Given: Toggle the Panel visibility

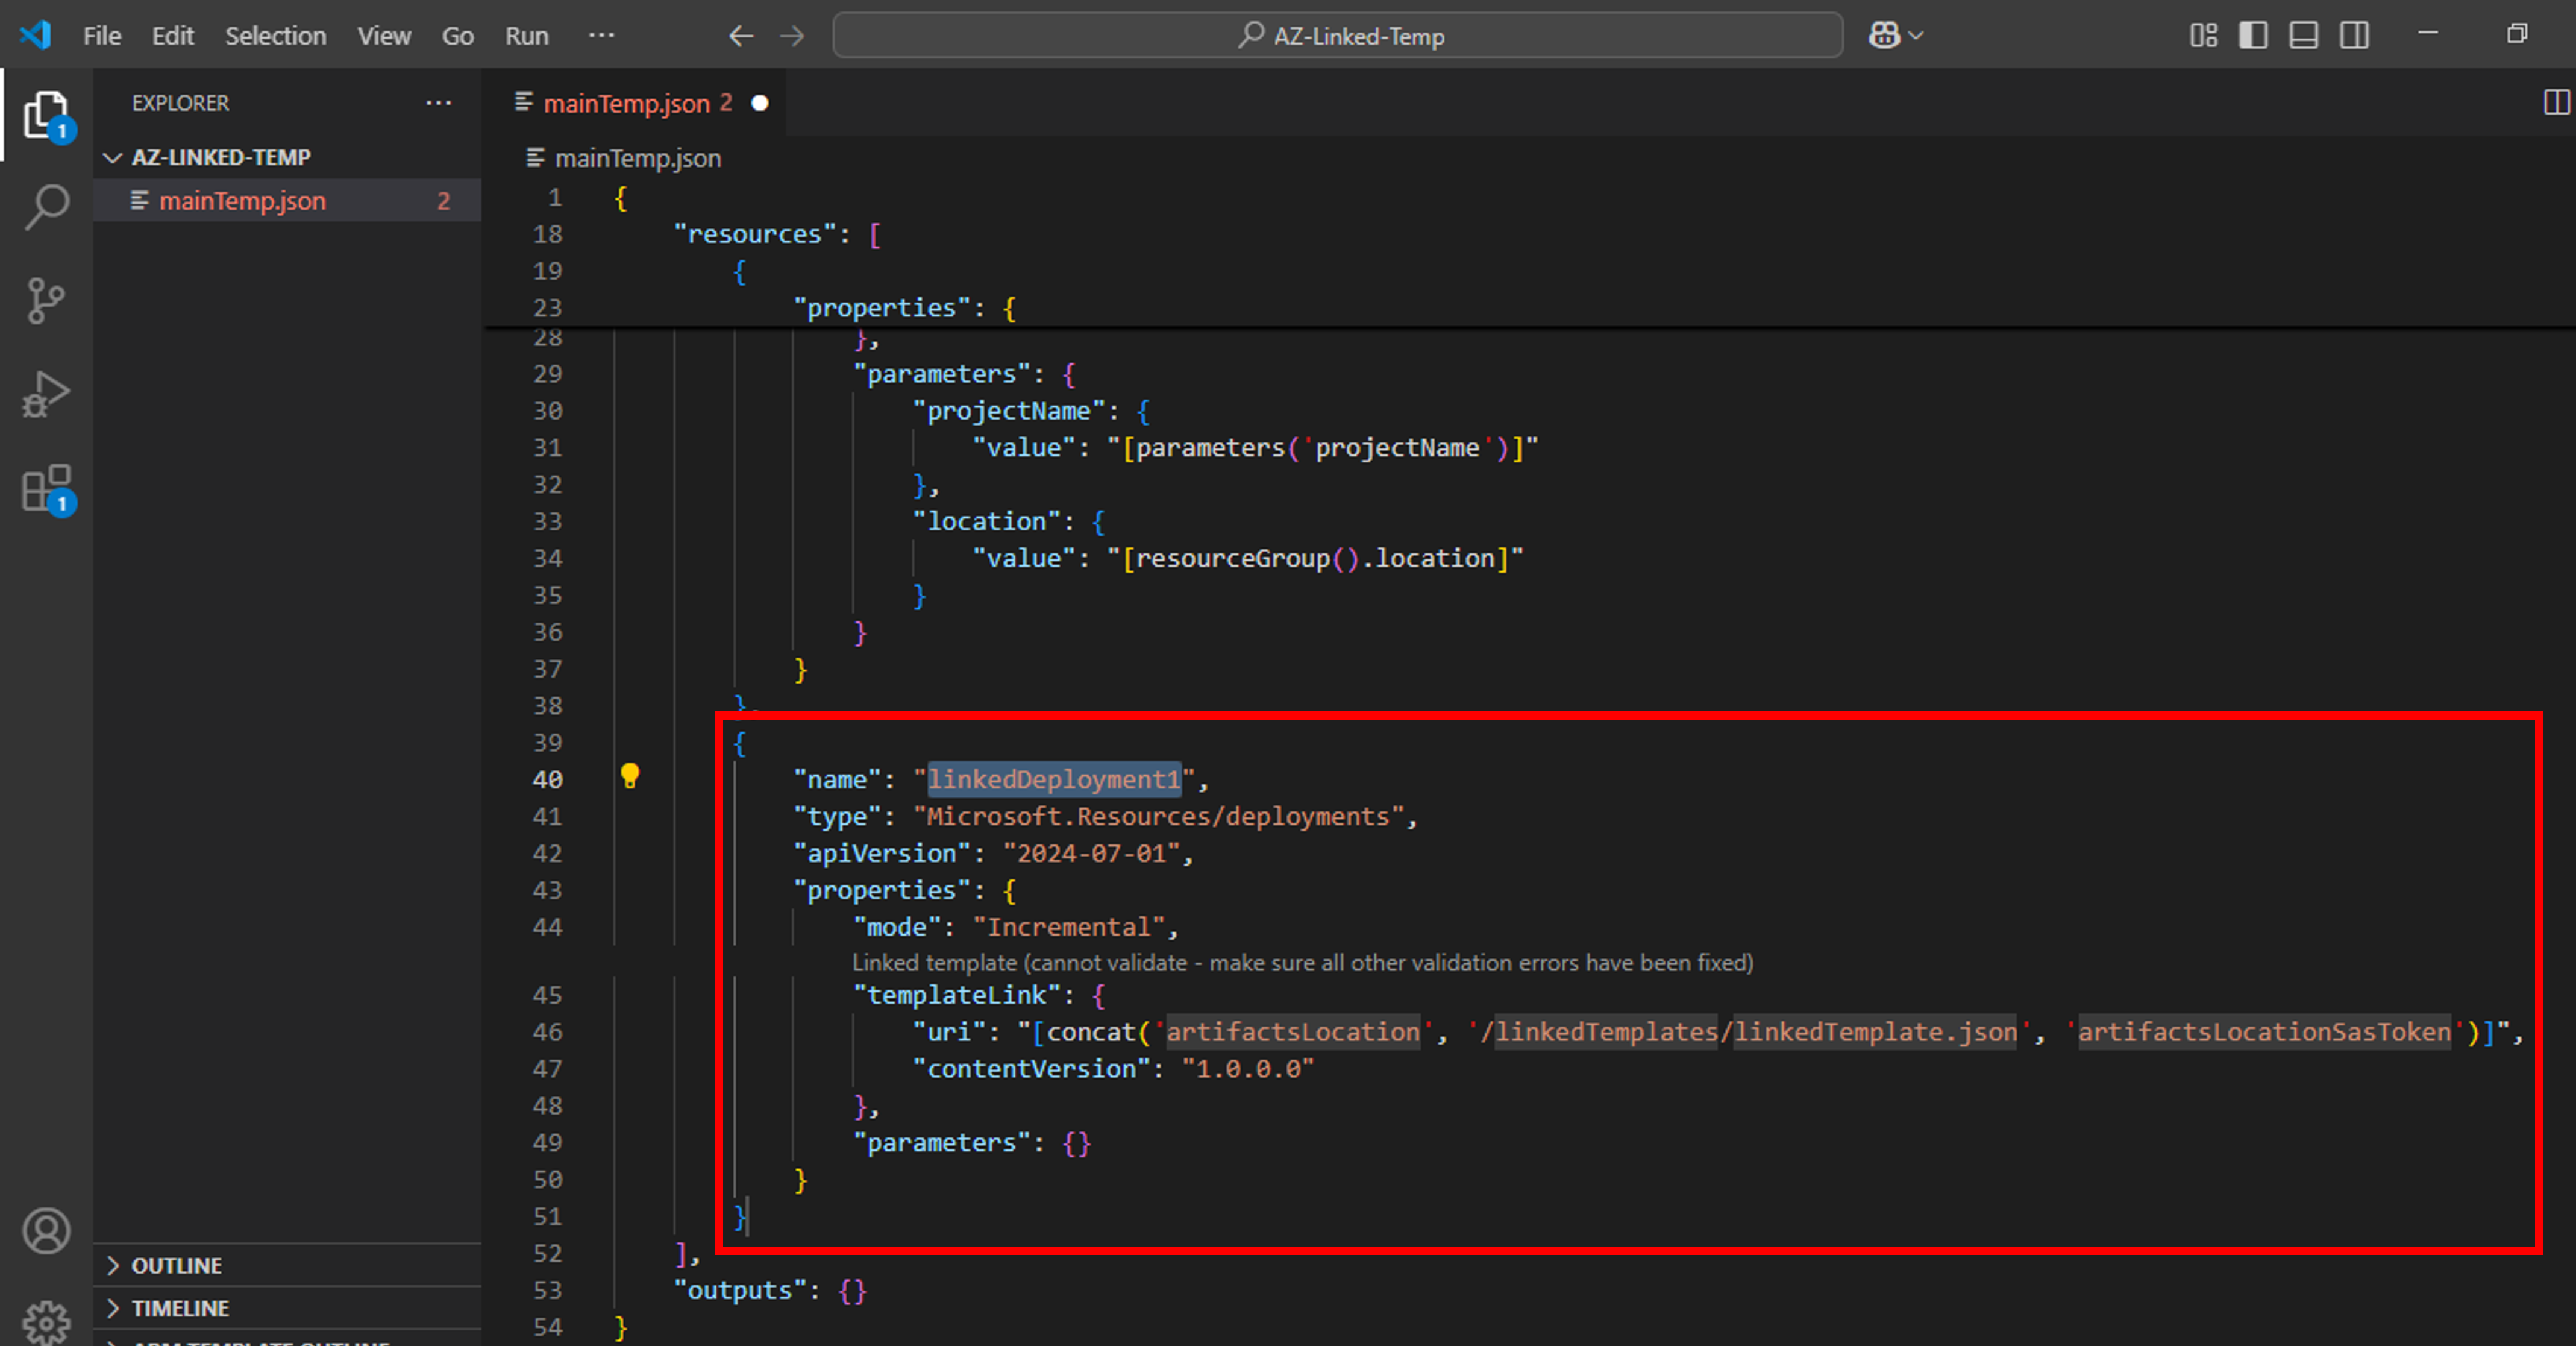Looking at the screenshot, I should (2303, 35).
